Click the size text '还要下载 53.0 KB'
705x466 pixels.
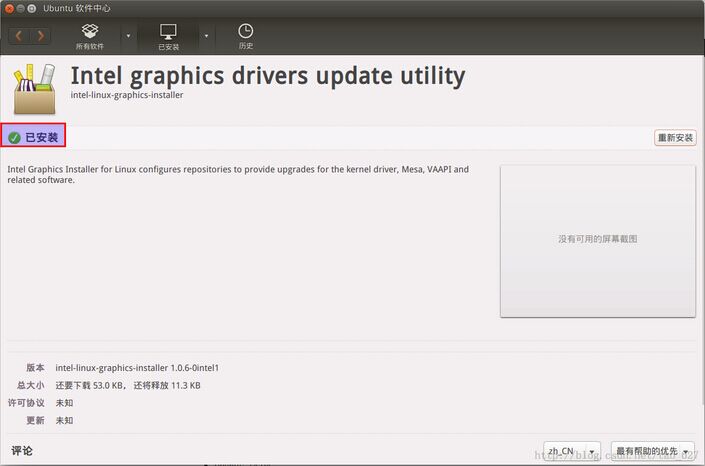[89, 385]
